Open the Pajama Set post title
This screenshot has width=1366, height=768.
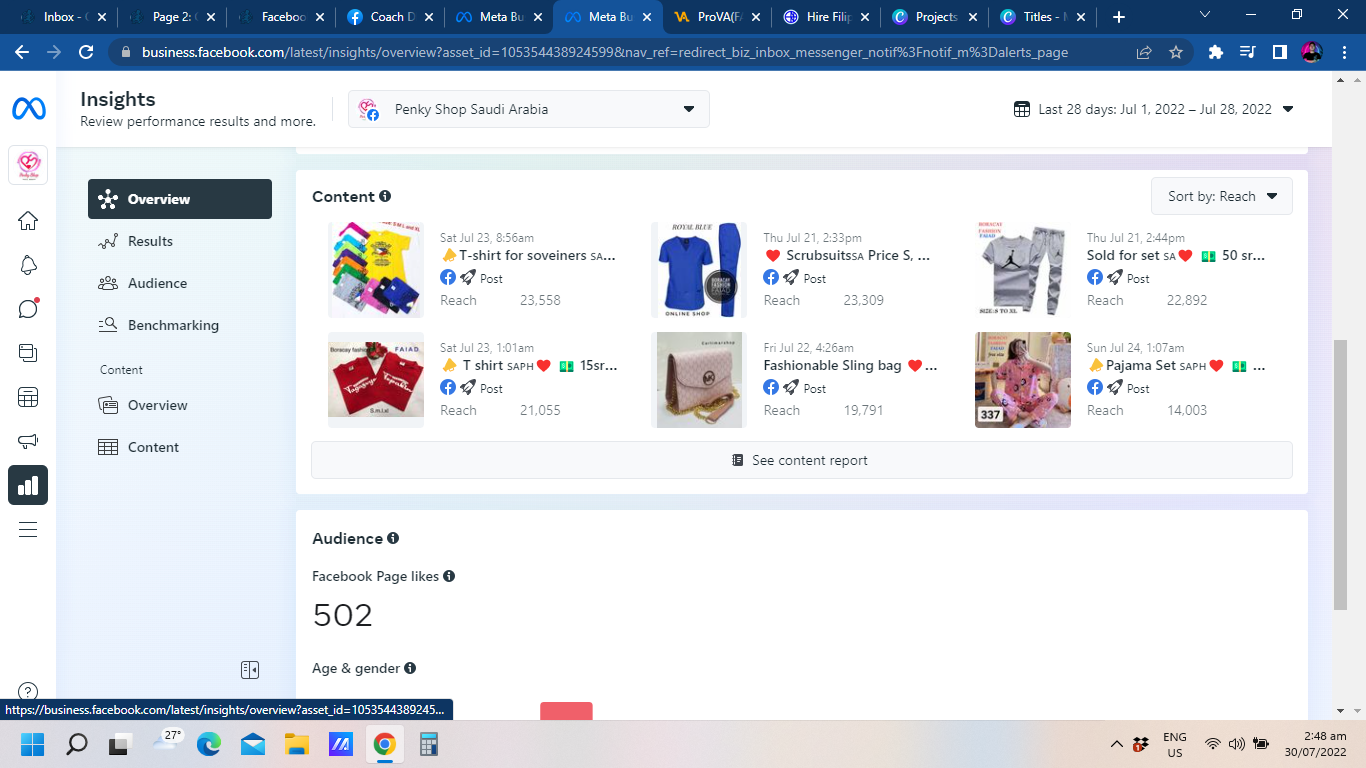pyautogui.click(x=1176, y=365)
